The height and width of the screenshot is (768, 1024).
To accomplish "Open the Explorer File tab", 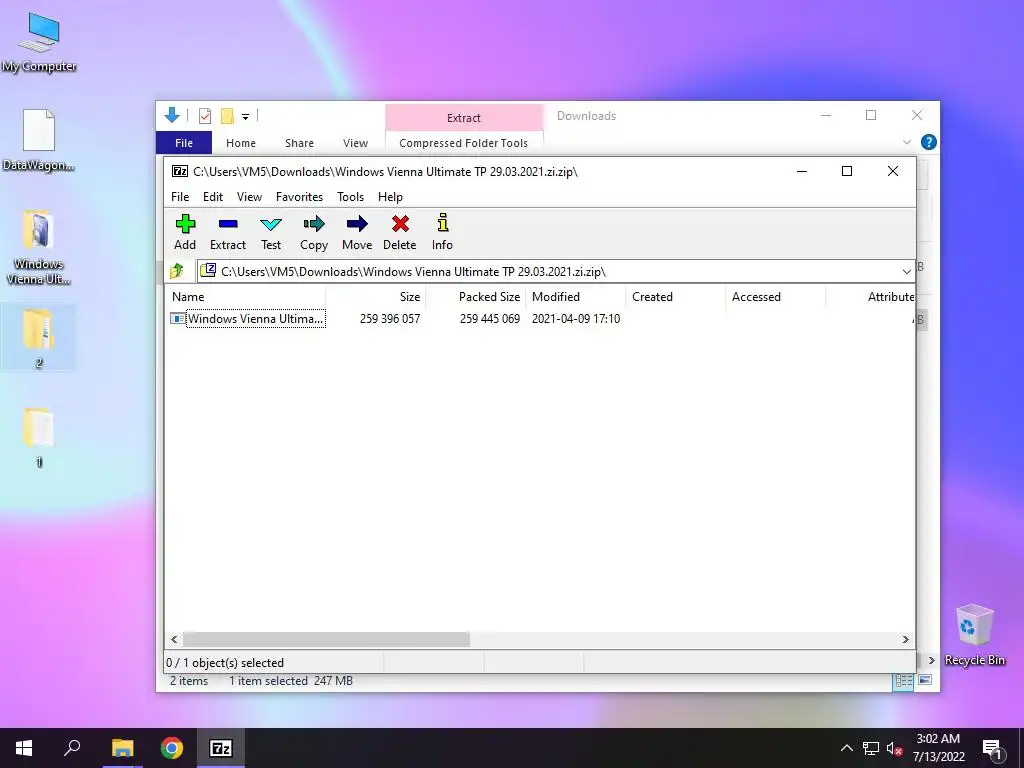I will (x=184, y=142).
